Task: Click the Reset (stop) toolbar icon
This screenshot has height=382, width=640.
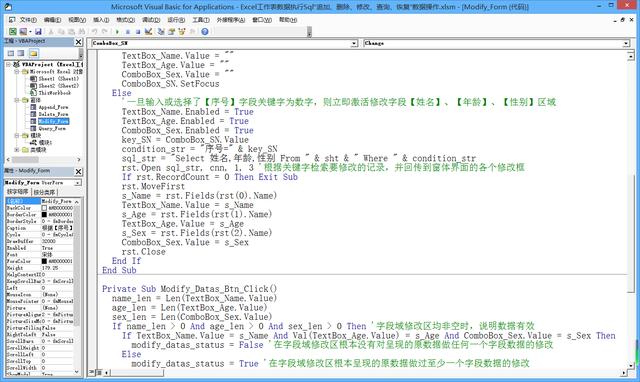Action: (x=138, y=31)
